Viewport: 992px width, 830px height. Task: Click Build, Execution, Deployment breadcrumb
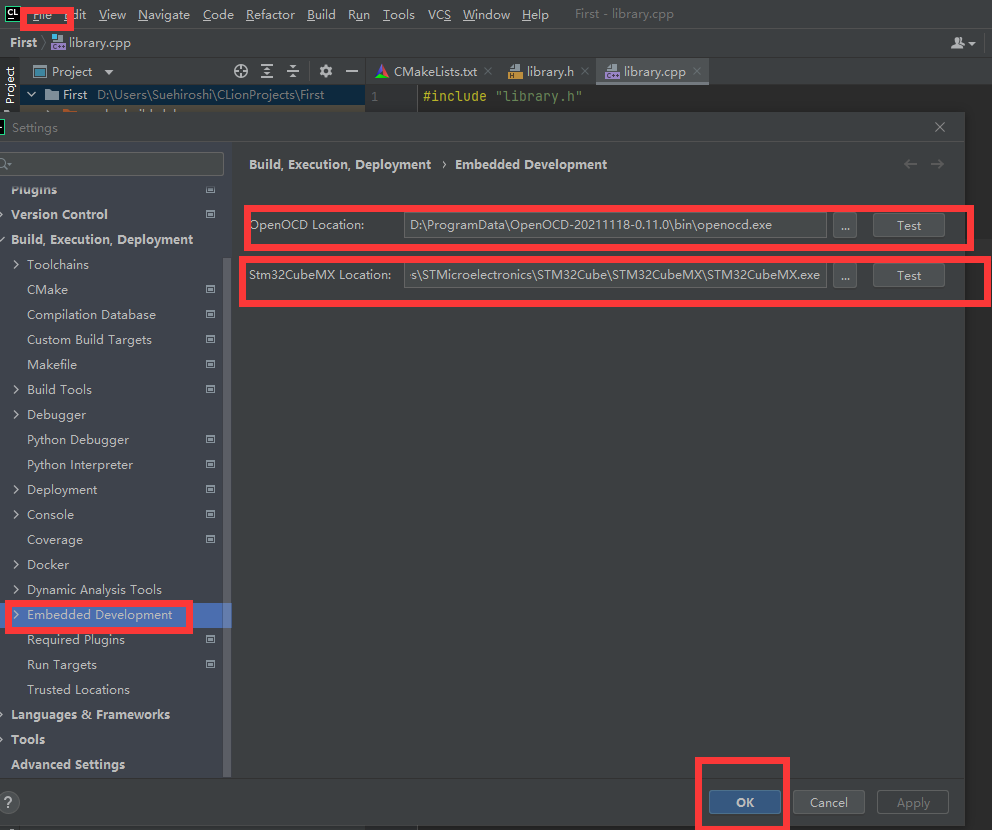pos(340,164)
